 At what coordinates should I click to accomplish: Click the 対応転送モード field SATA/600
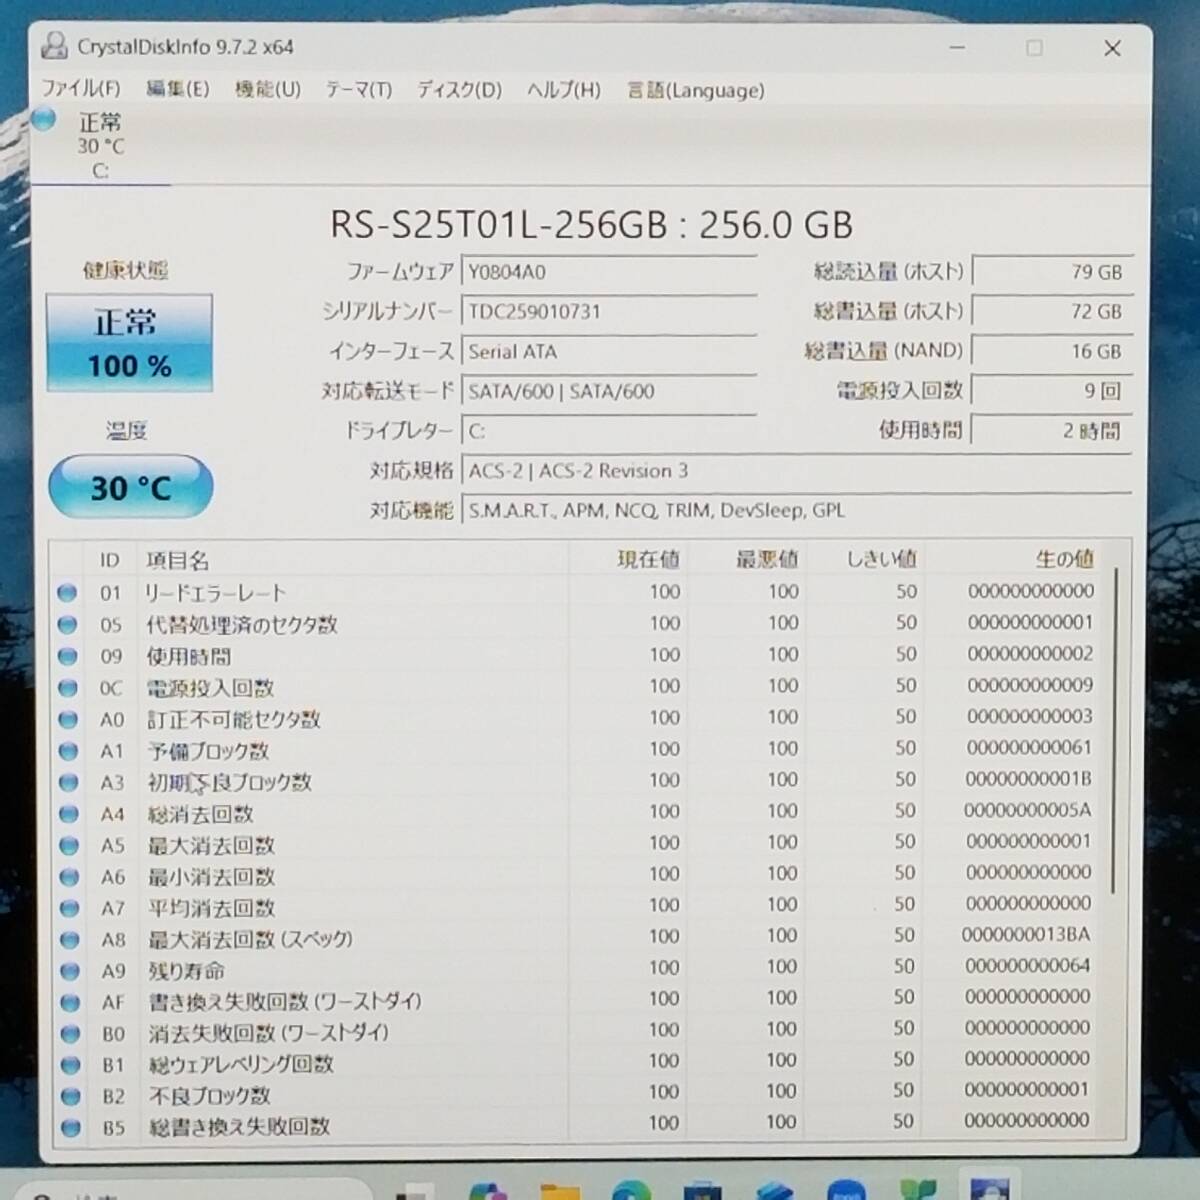[x=609, y=391]
